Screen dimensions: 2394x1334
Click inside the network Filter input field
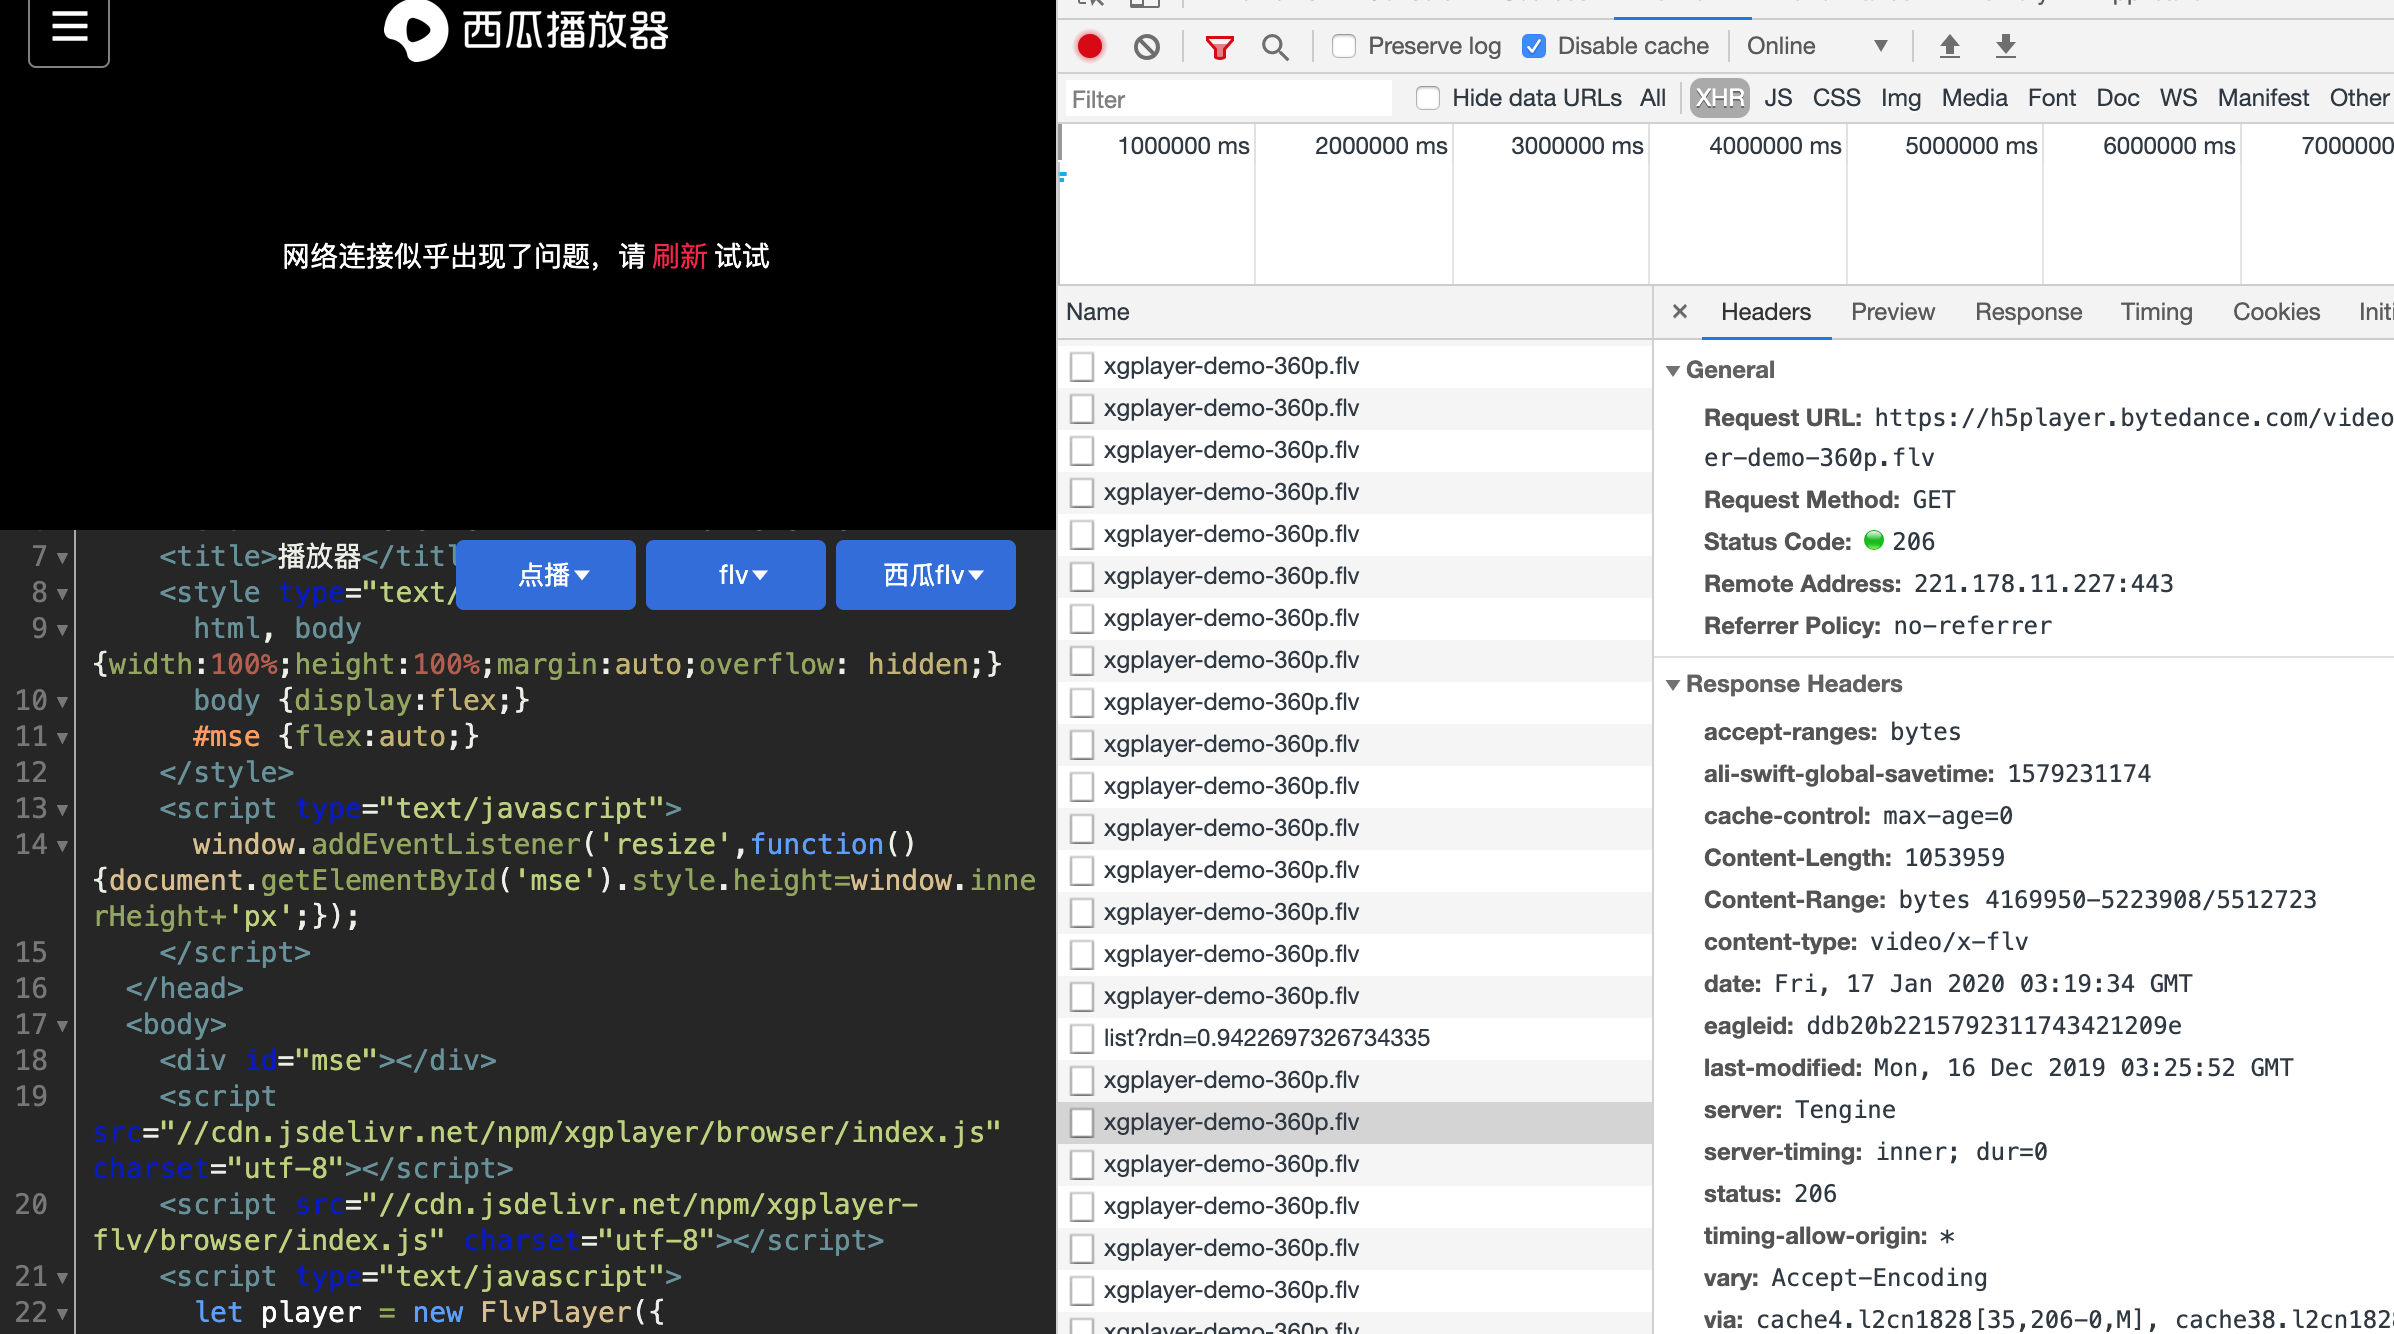[1225, 98]
